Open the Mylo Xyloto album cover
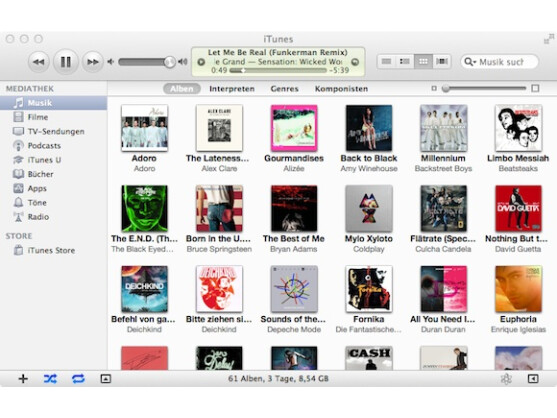 coord(369,208)
